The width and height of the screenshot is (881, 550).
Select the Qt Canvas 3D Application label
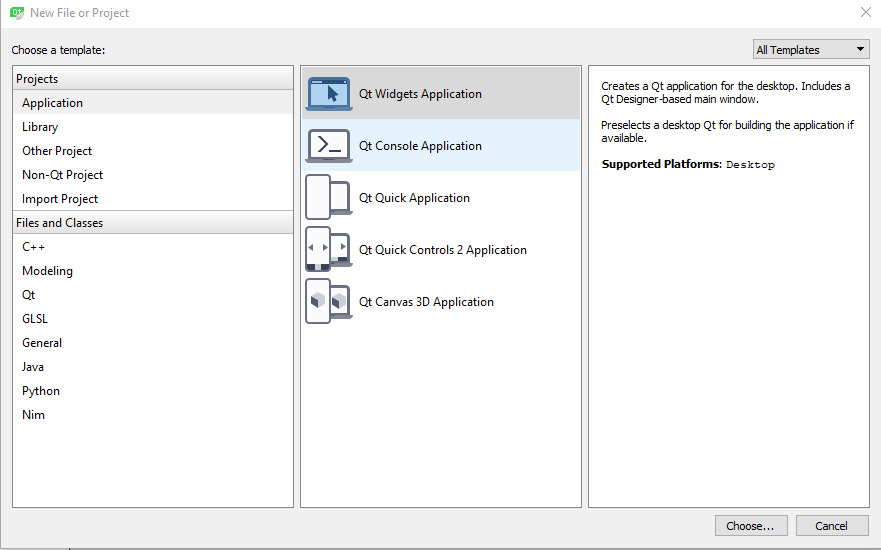coord(426,302)
